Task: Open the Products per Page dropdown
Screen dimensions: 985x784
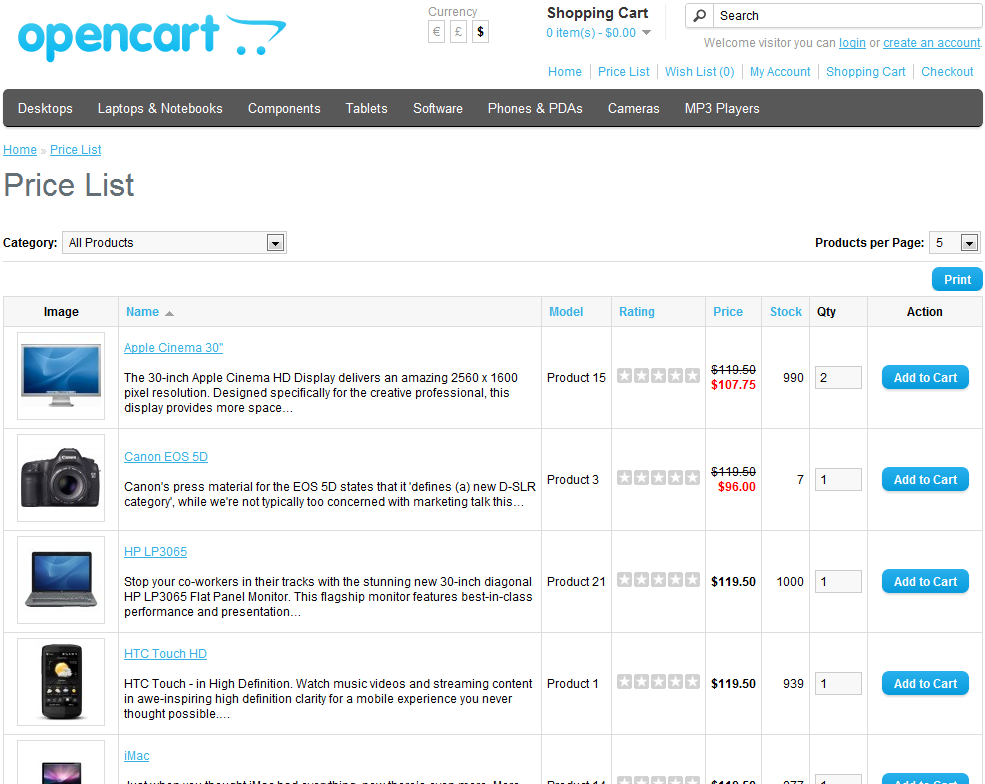Action: tap(955, 242)
